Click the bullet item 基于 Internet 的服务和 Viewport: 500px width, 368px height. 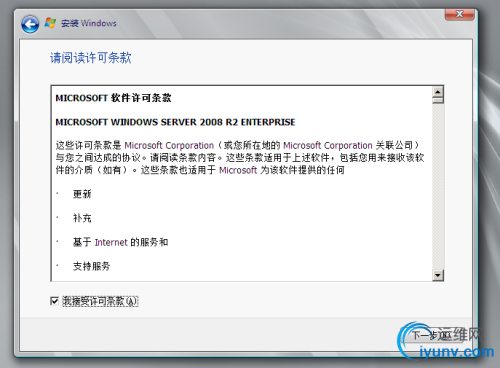(120, 242)
